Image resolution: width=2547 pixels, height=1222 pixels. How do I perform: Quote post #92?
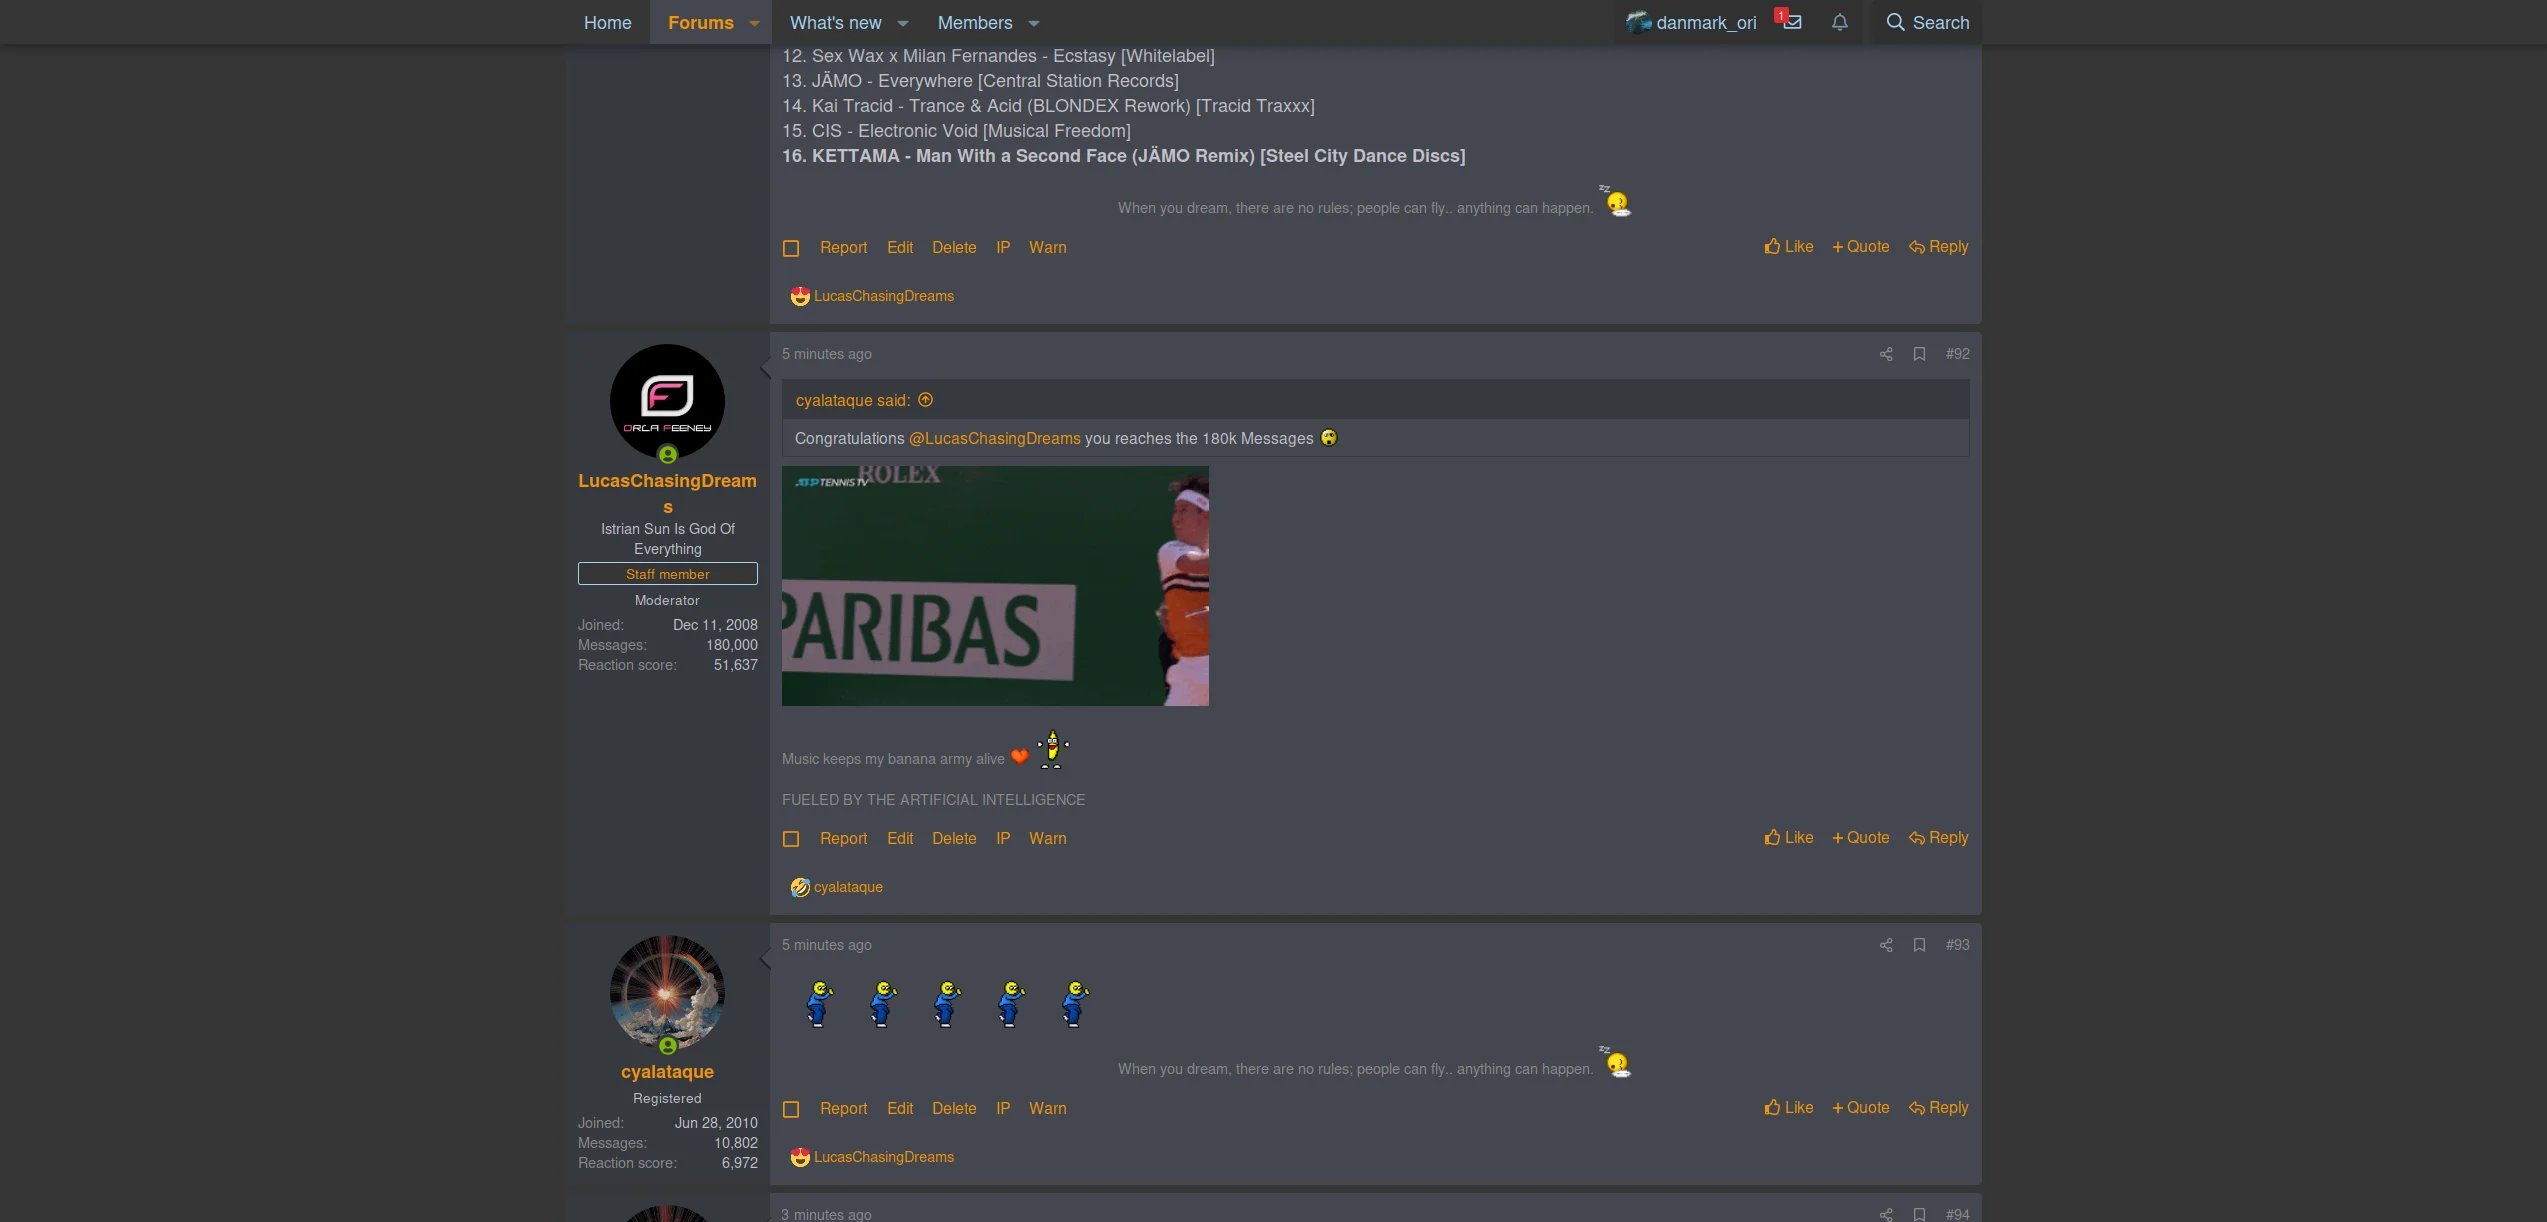1861,838
